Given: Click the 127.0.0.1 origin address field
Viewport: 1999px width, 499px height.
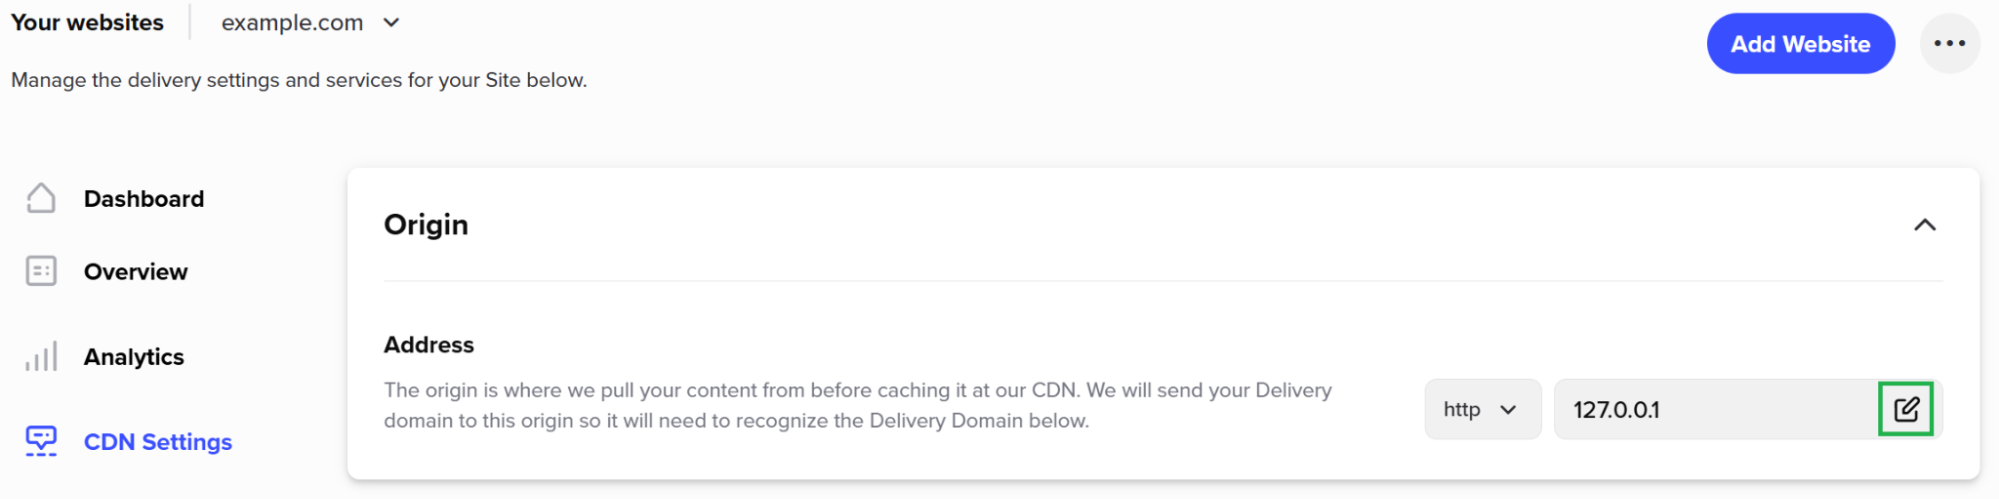Looking at the screenshot, I should 1716,409.
